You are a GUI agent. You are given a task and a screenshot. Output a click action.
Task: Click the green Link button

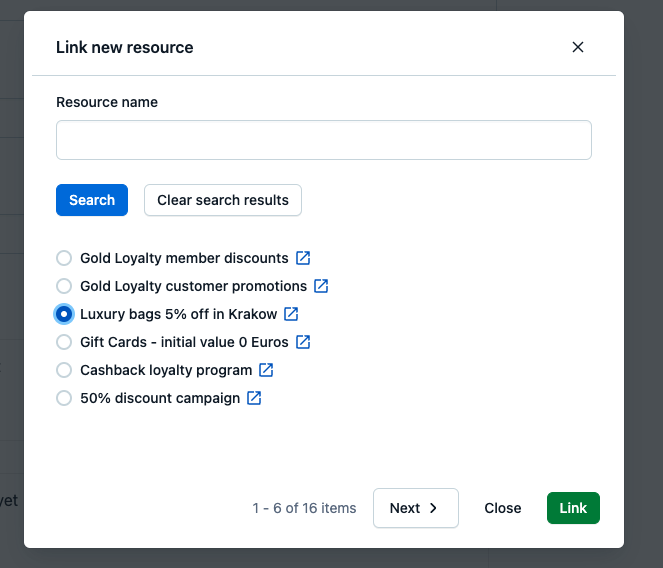(573, 508)
